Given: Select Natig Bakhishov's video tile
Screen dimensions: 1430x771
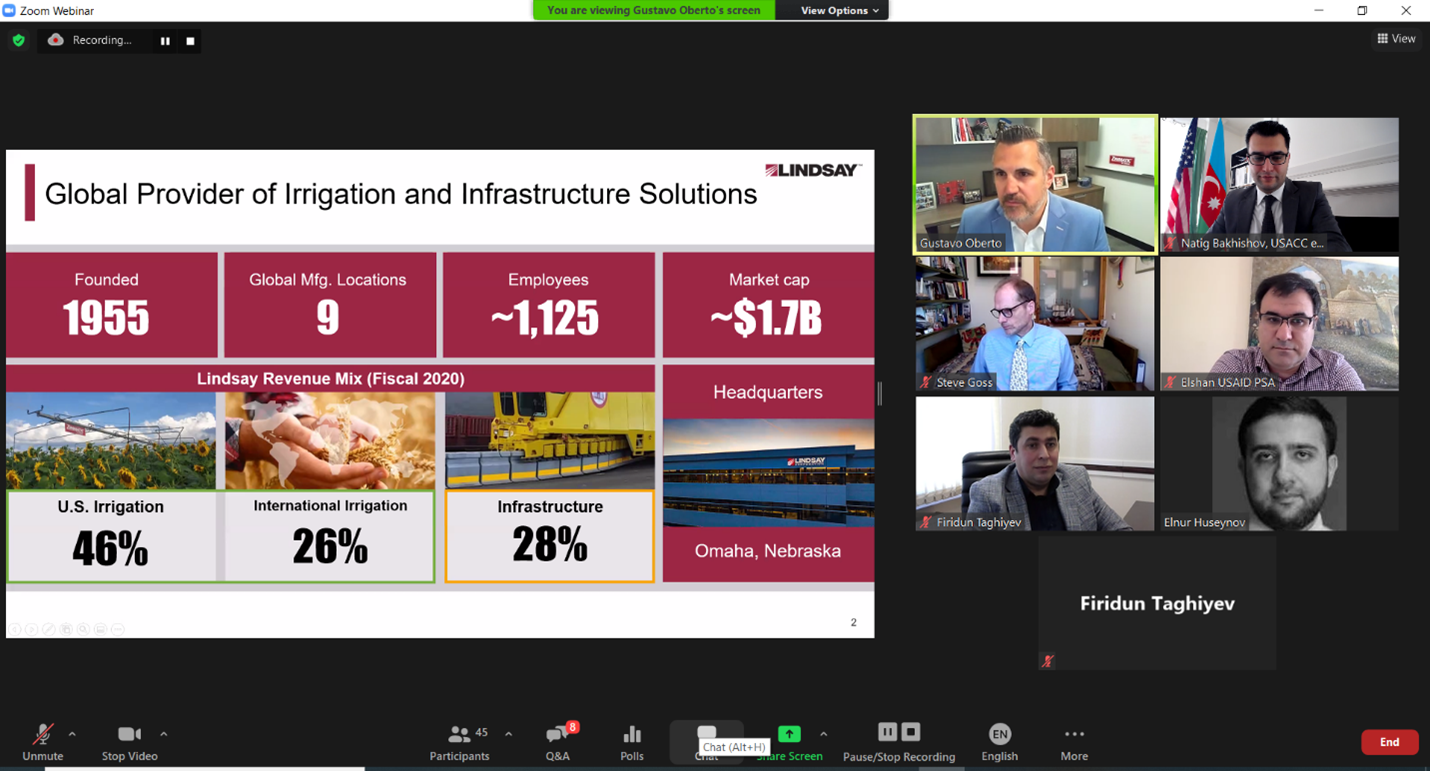Looking at the screenshot, I should coord(1279,184).
